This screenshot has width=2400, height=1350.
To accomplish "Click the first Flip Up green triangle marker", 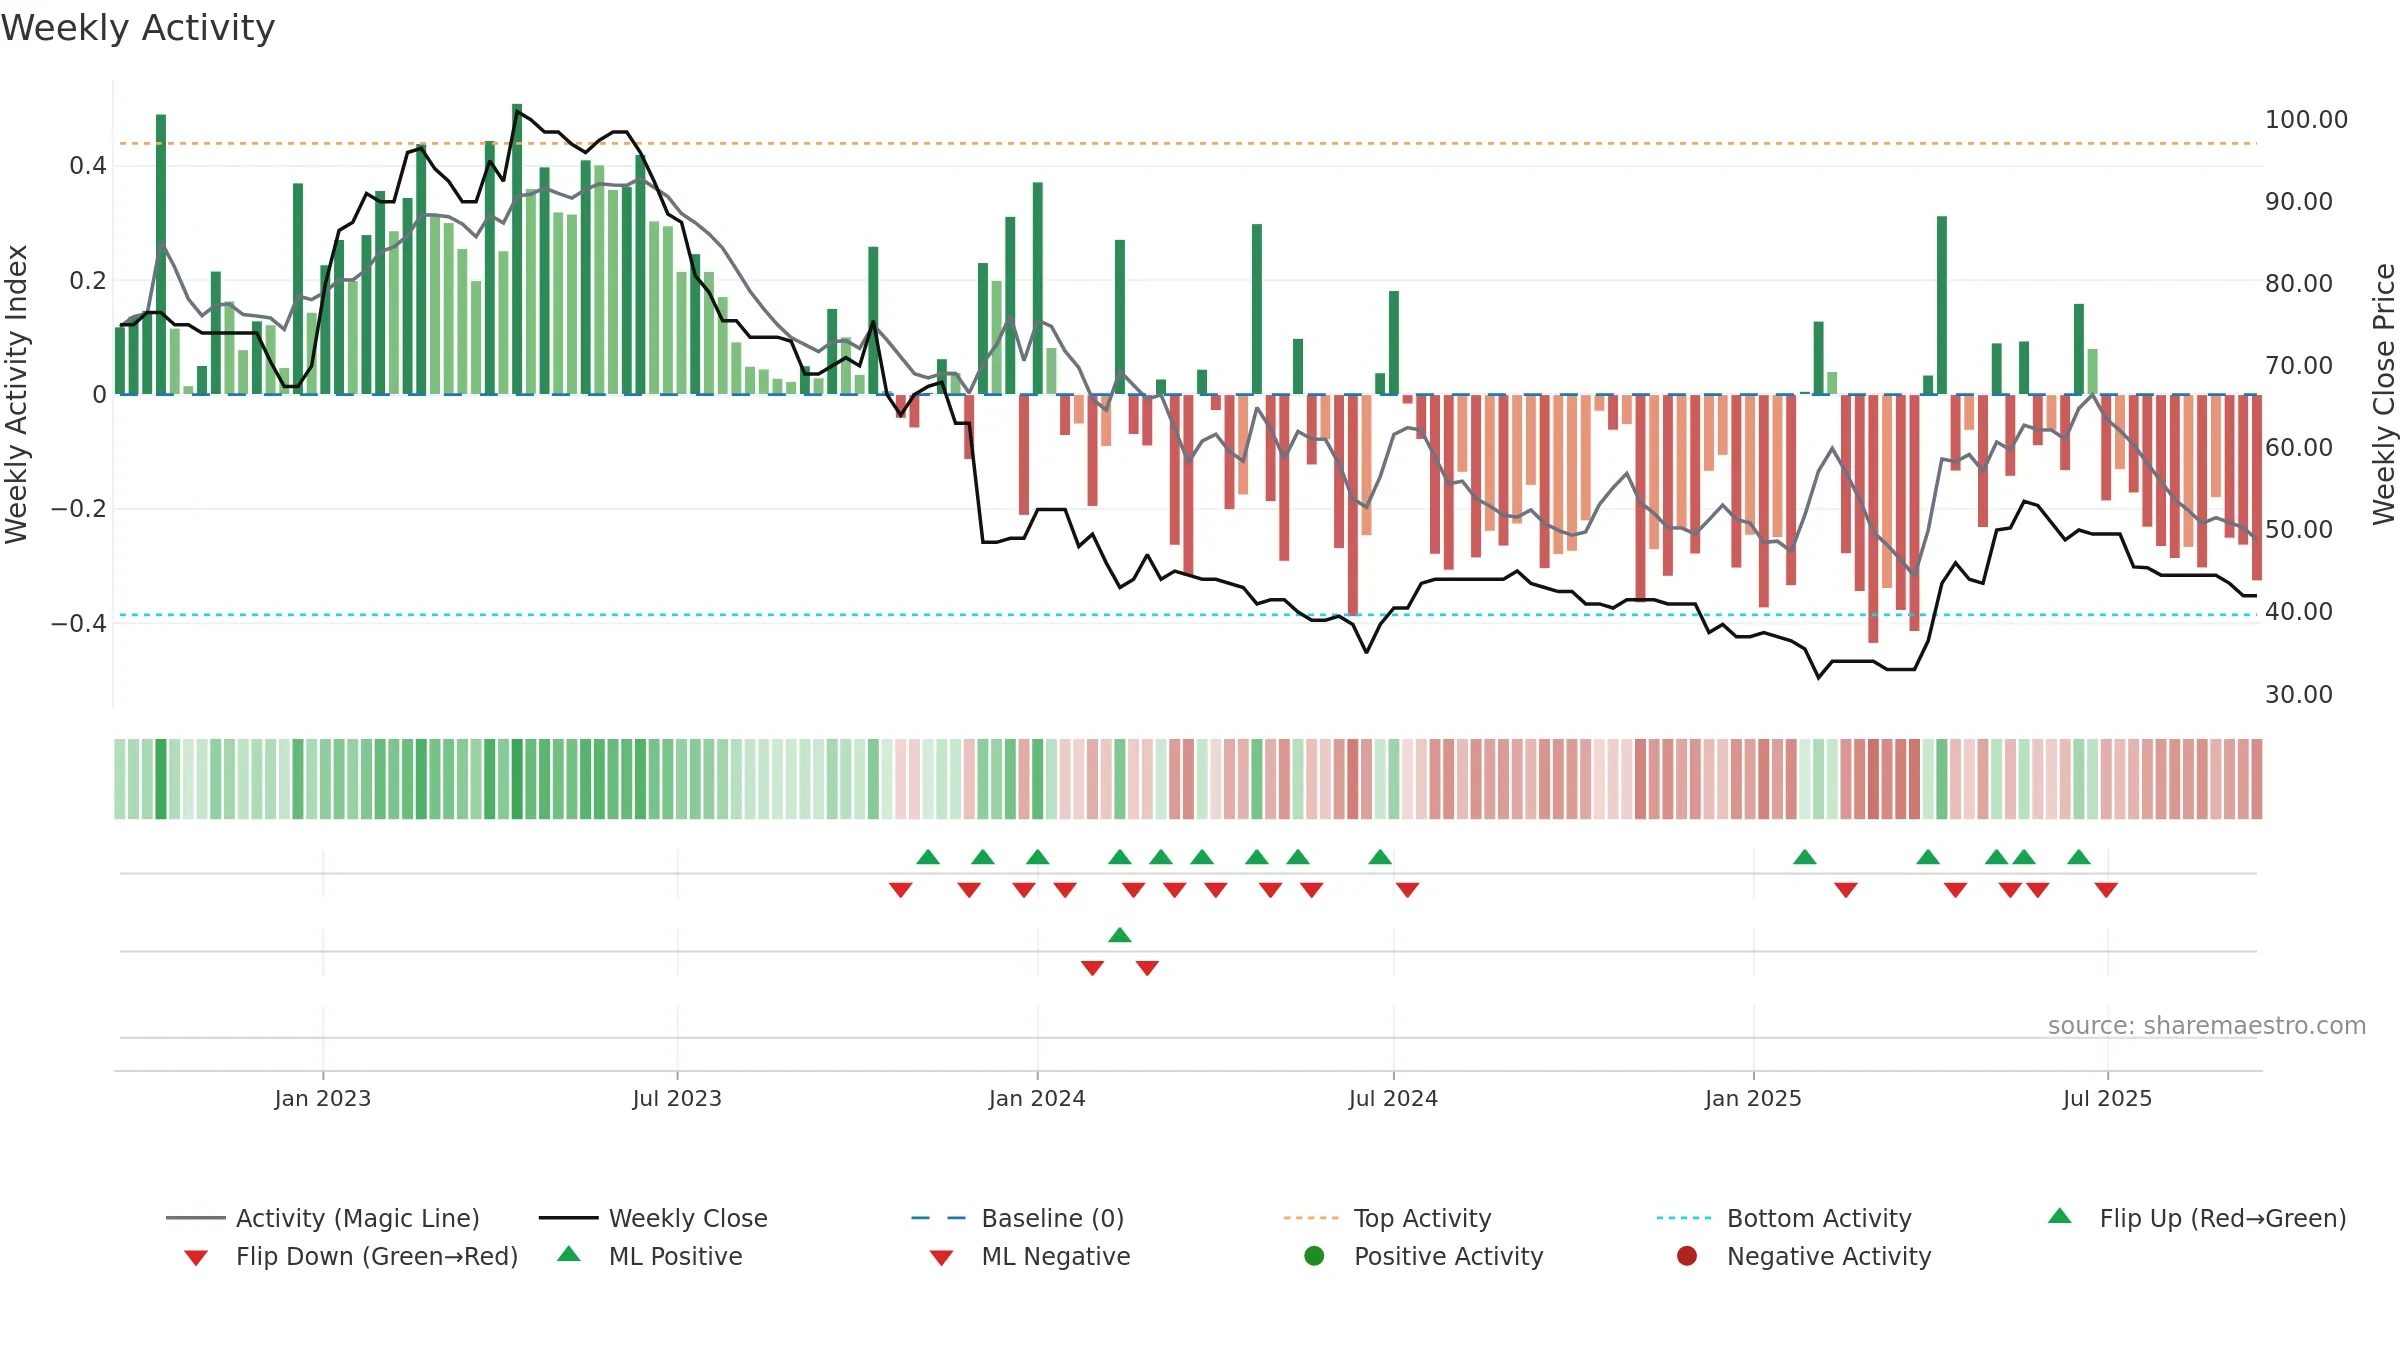I will point(928,857).
